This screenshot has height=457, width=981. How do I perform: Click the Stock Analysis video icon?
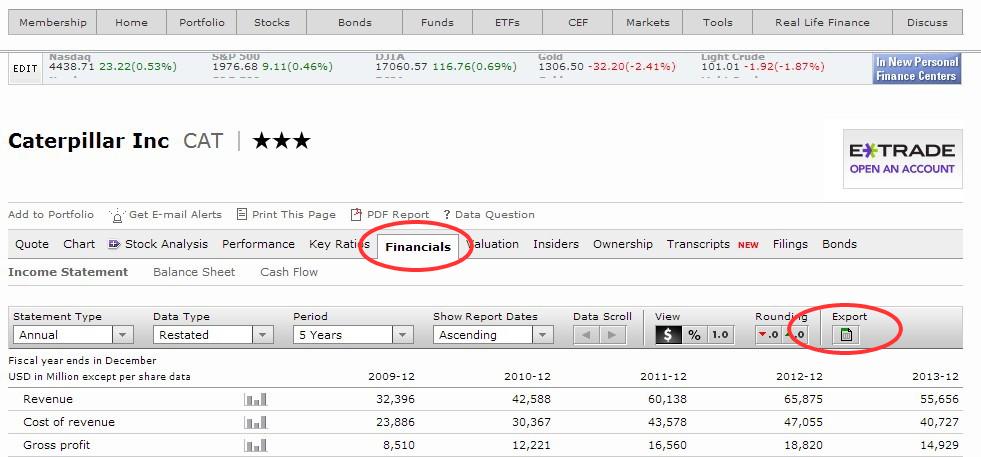[x=114, y=244]
